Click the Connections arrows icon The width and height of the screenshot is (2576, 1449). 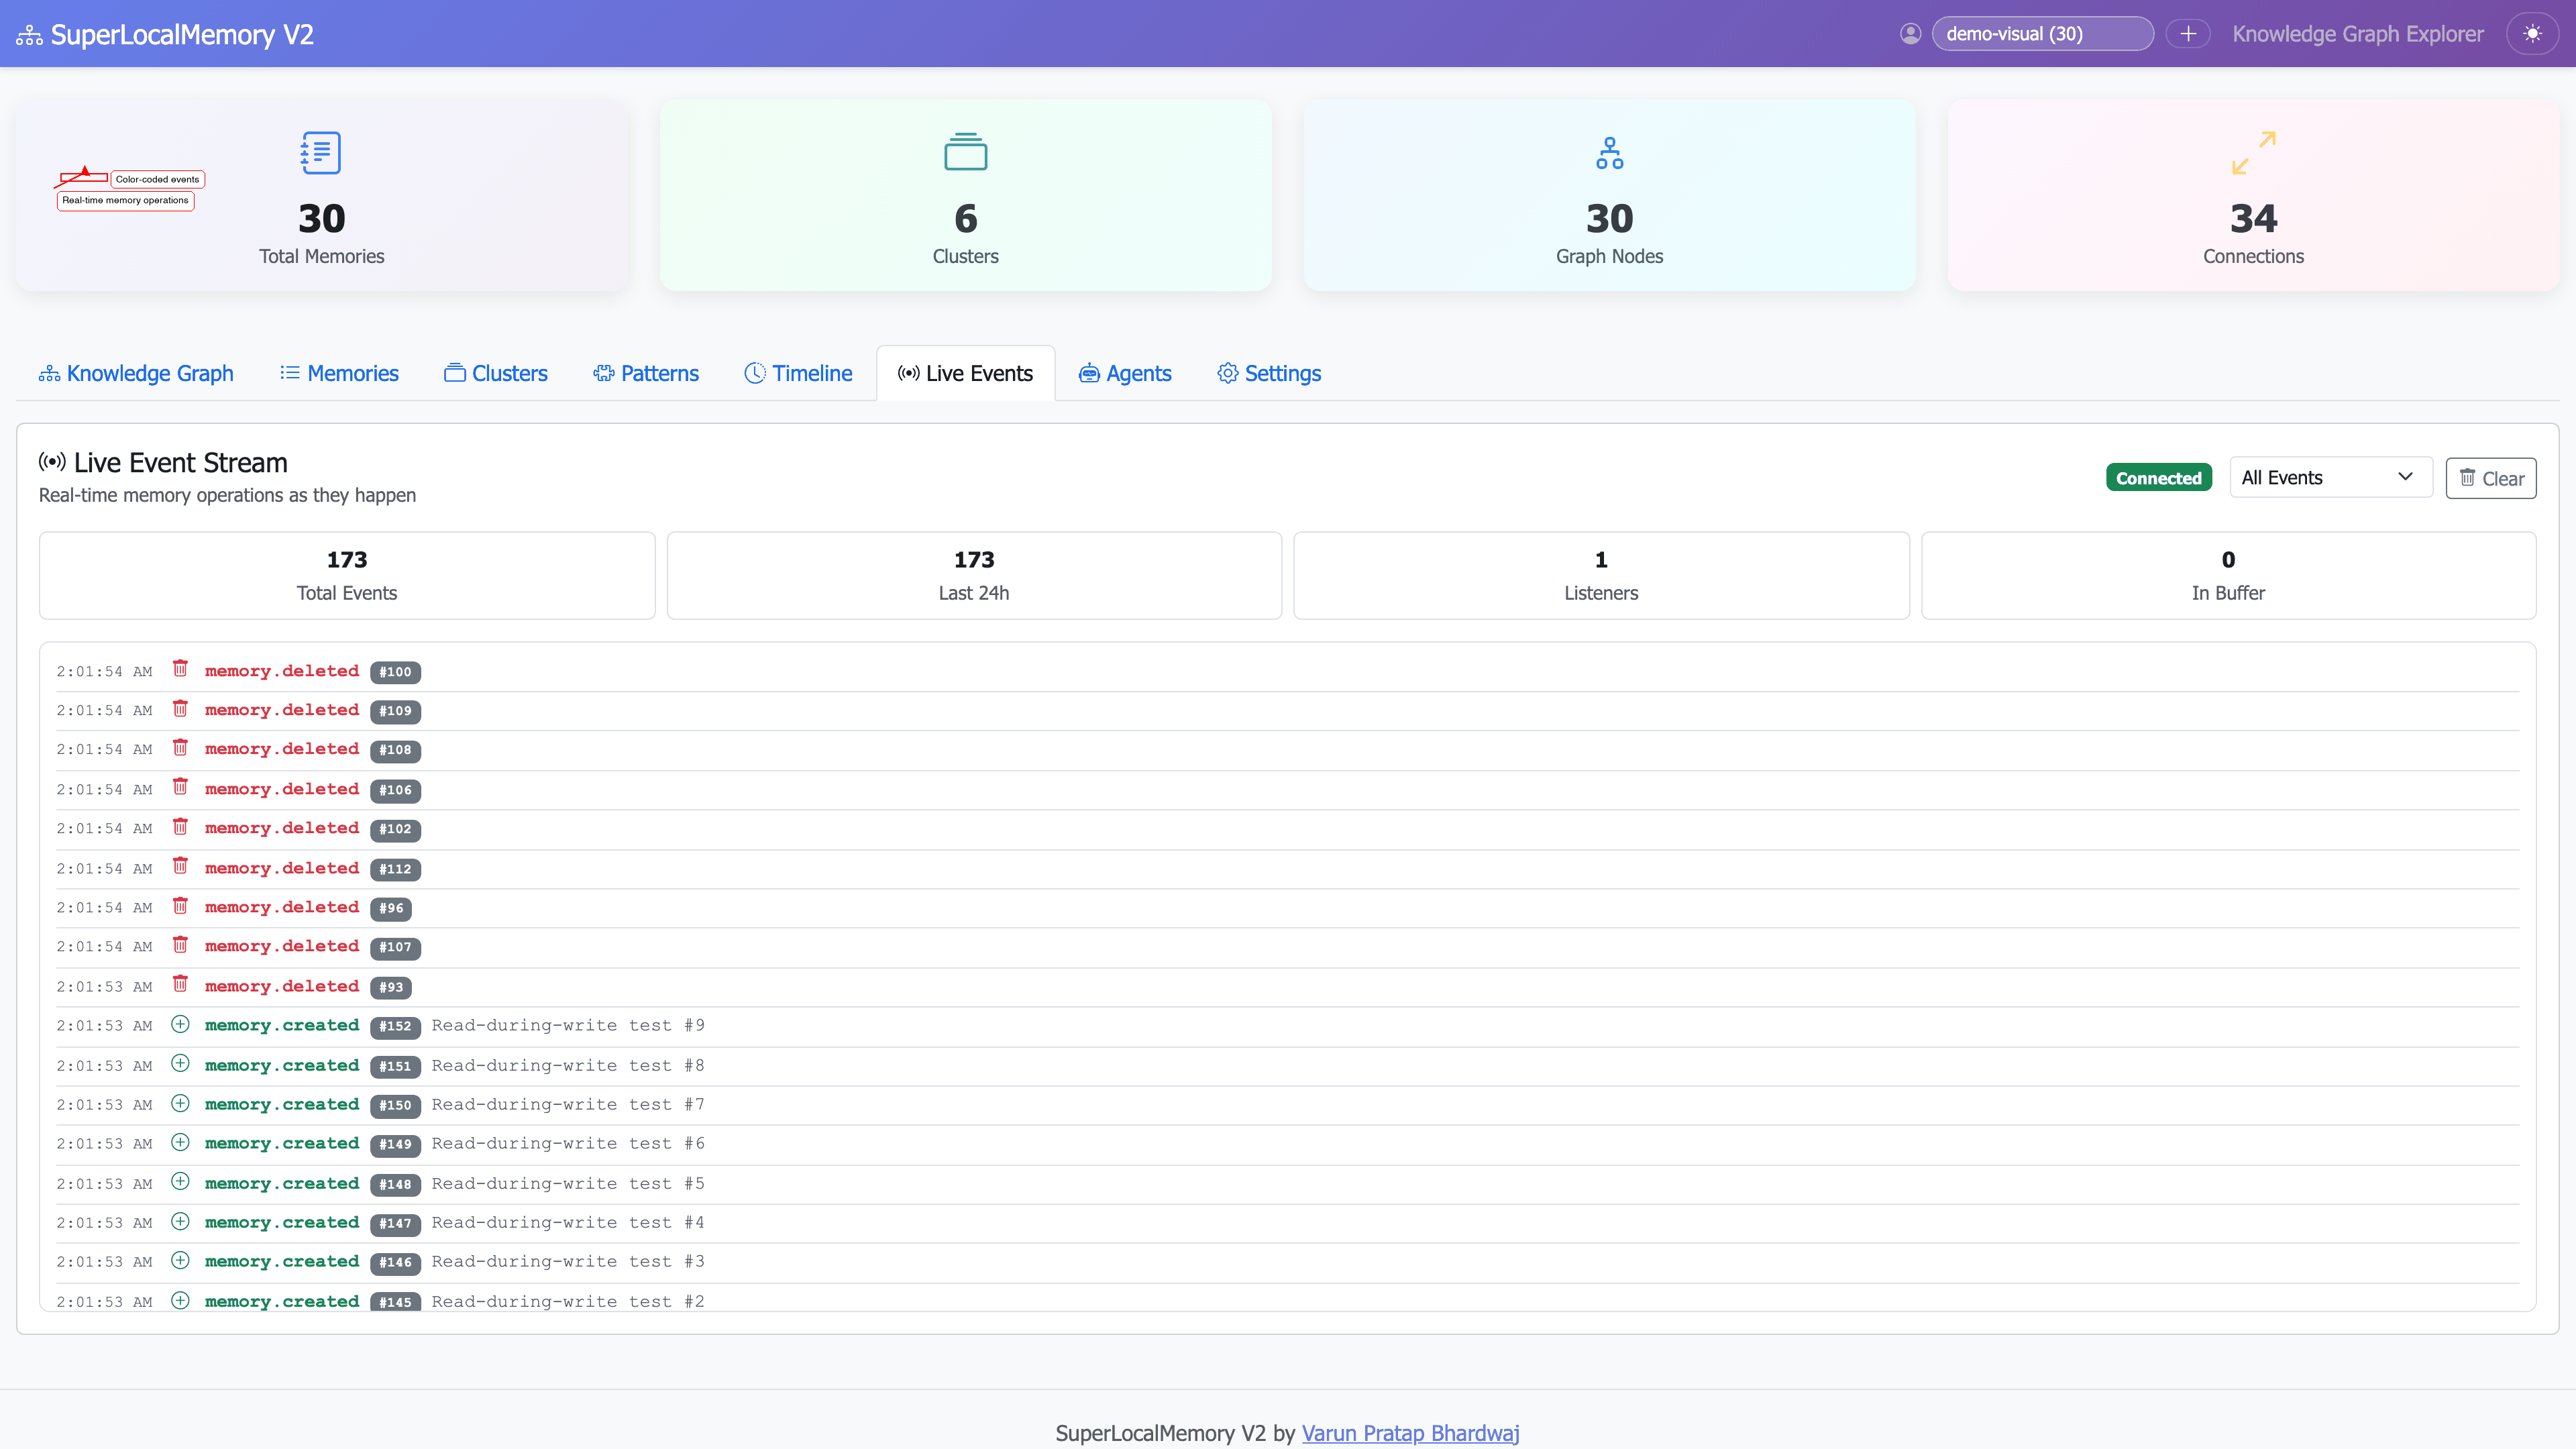tap(2253, 152)
